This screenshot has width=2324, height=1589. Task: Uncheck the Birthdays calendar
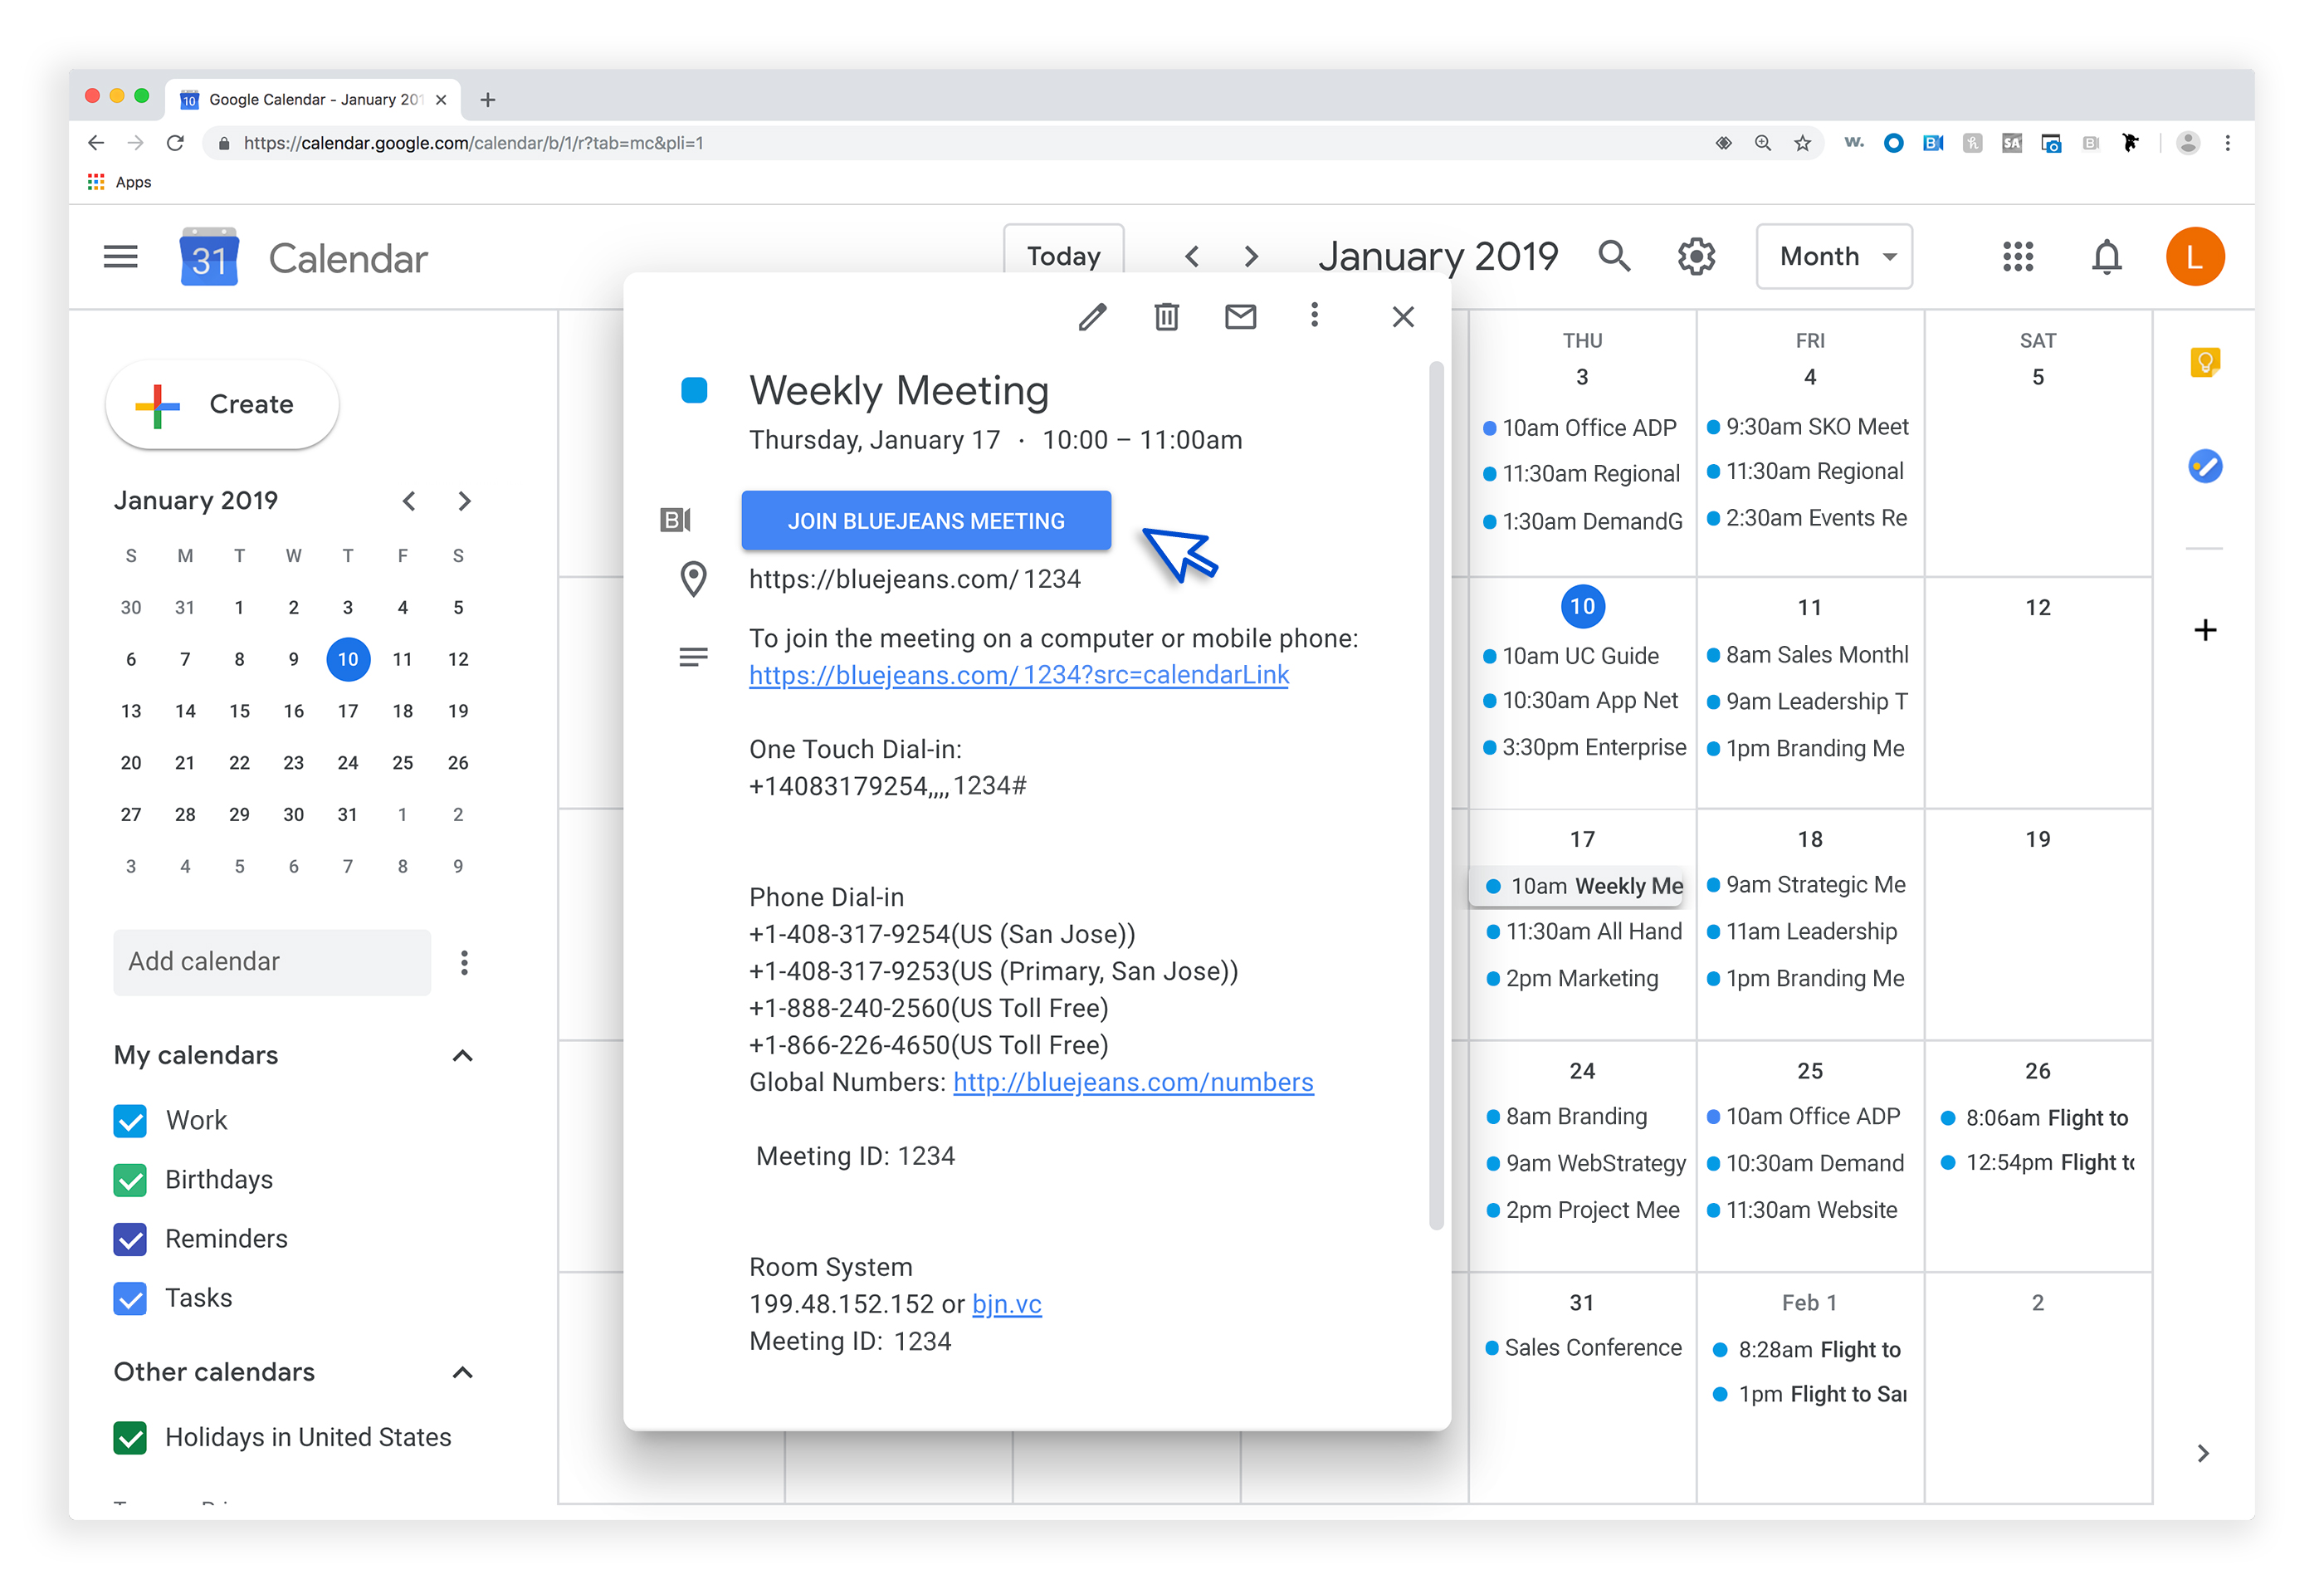coord(130,1180)
